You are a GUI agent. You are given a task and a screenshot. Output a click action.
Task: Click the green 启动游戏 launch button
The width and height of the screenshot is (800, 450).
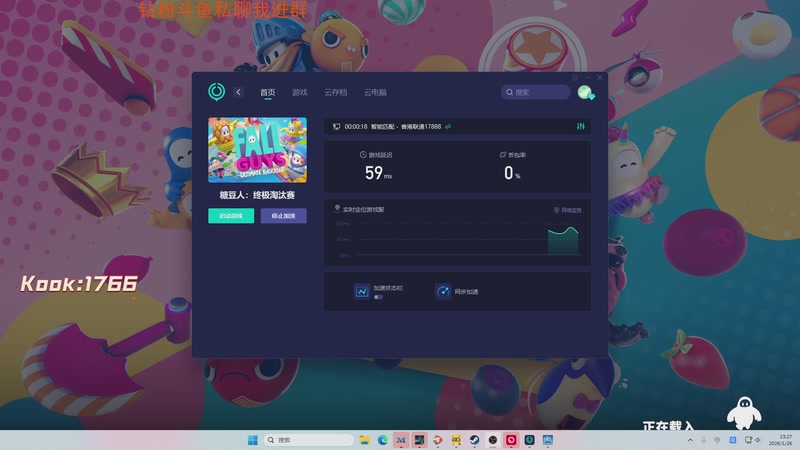click(x=231, y=216)
